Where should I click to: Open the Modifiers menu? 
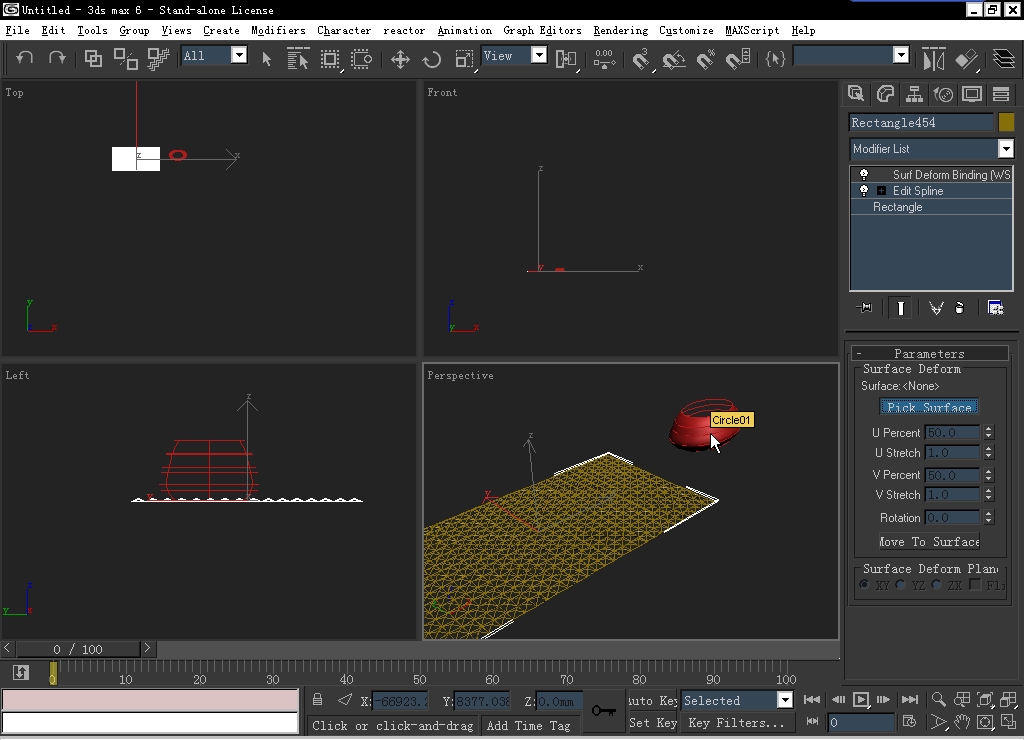[278, 30]
